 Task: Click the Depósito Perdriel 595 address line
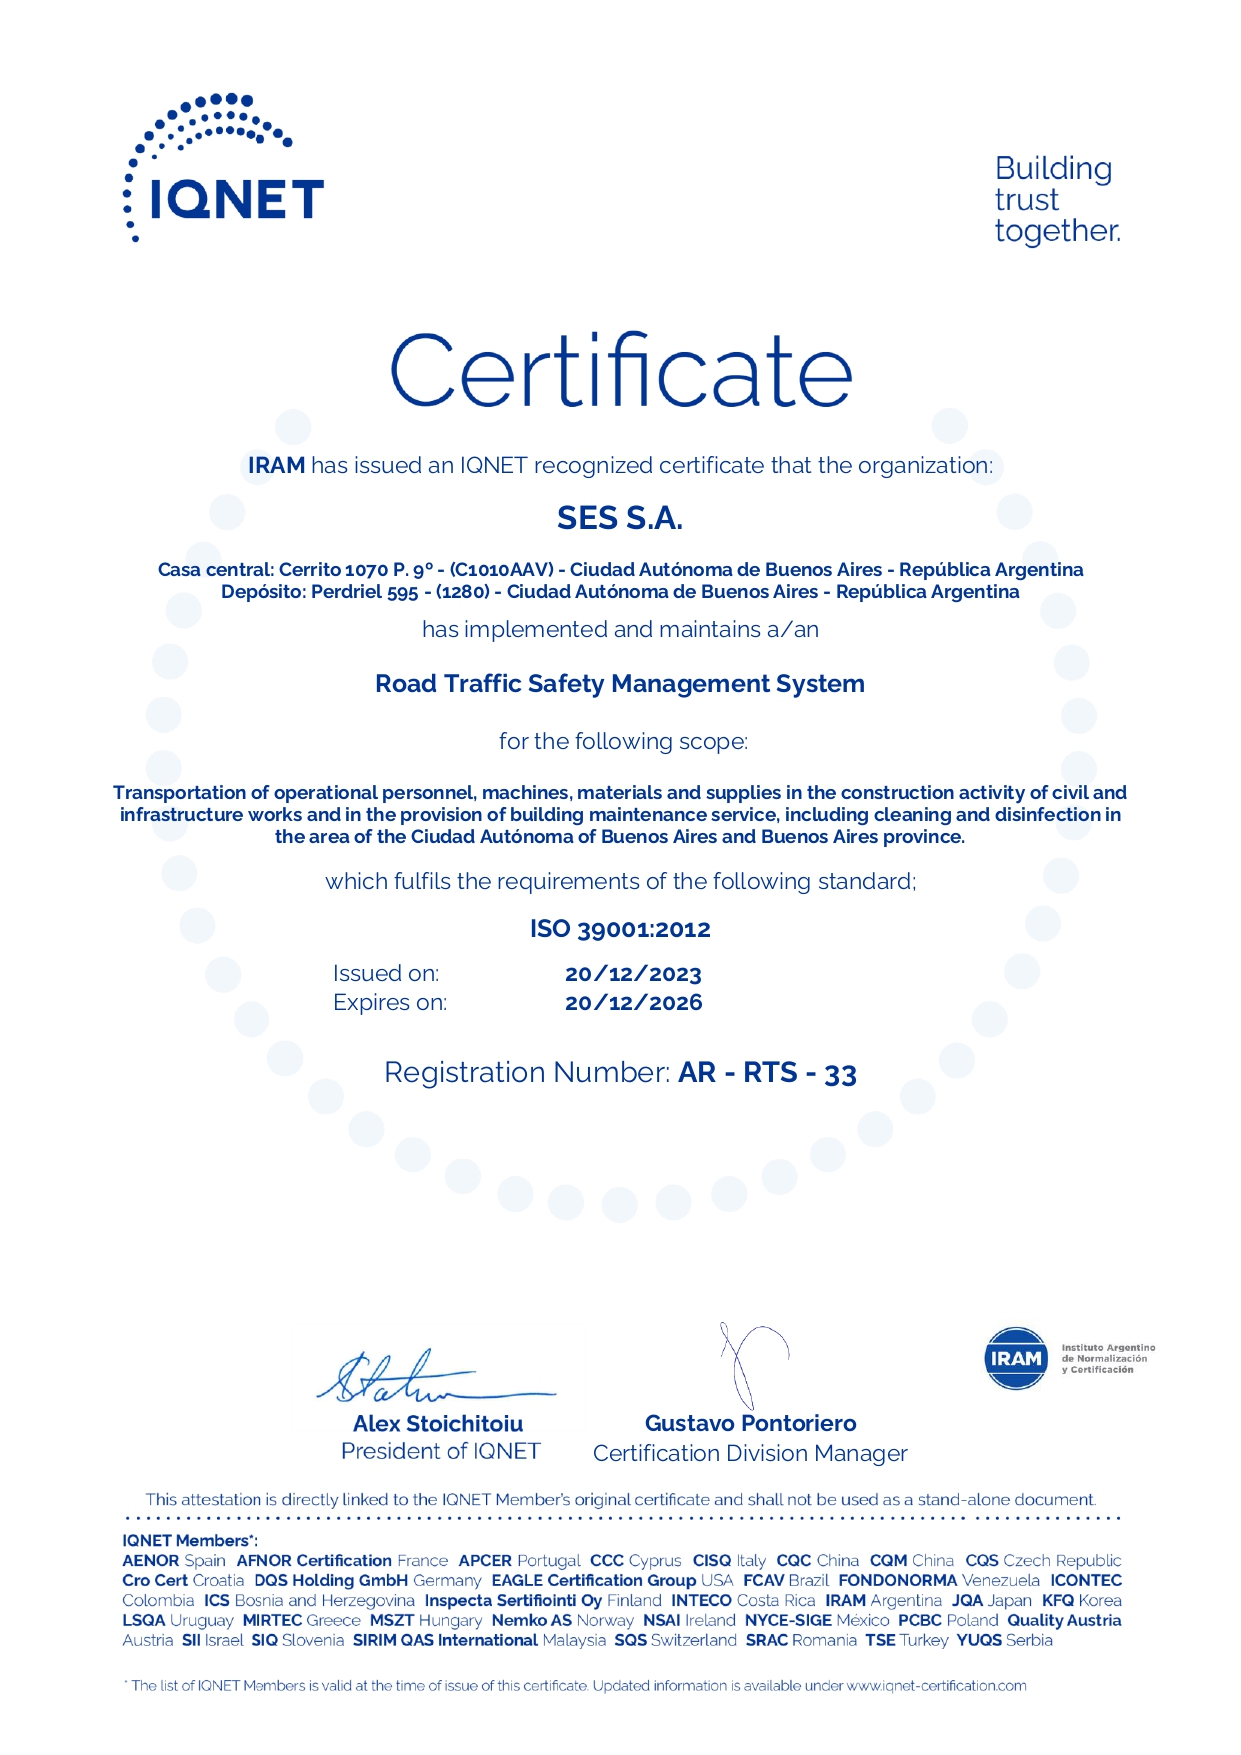(620, 591)
